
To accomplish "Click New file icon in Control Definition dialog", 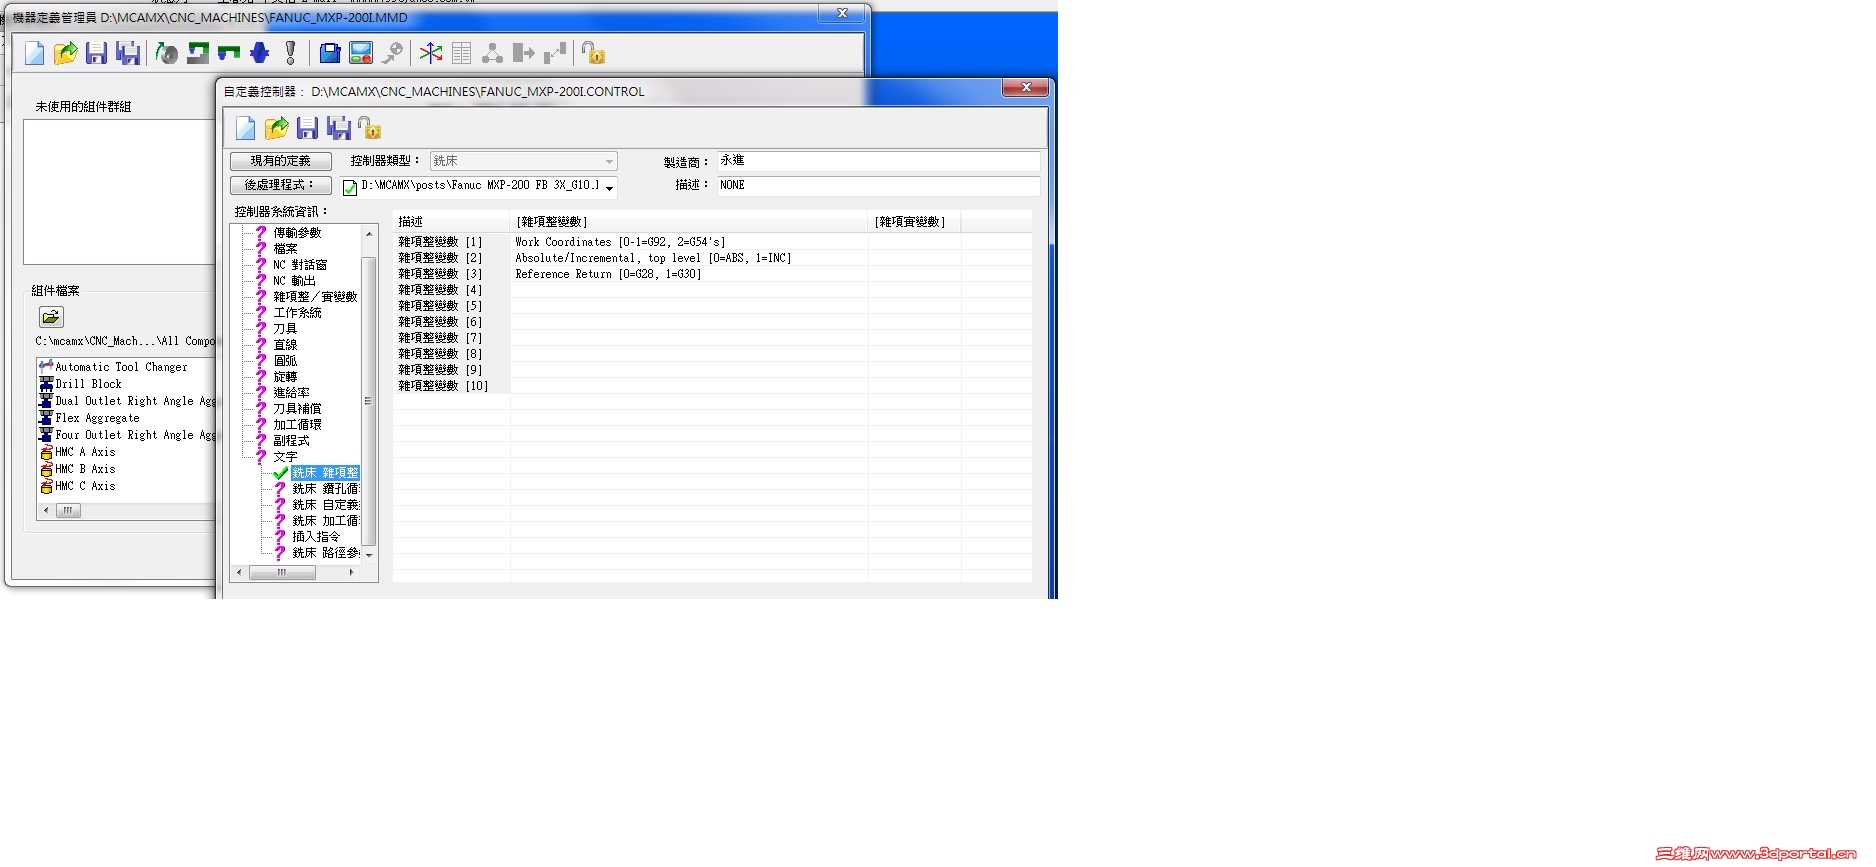I will tap(245, 128).
